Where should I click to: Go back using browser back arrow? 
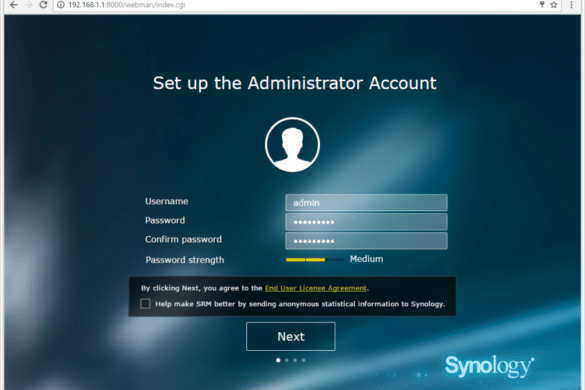pos(13,5)
